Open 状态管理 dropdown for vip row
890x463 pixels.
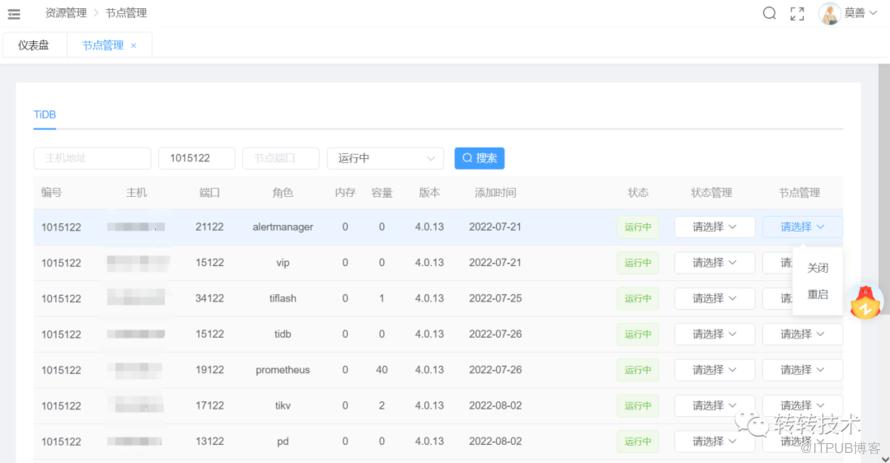point(715,263)
